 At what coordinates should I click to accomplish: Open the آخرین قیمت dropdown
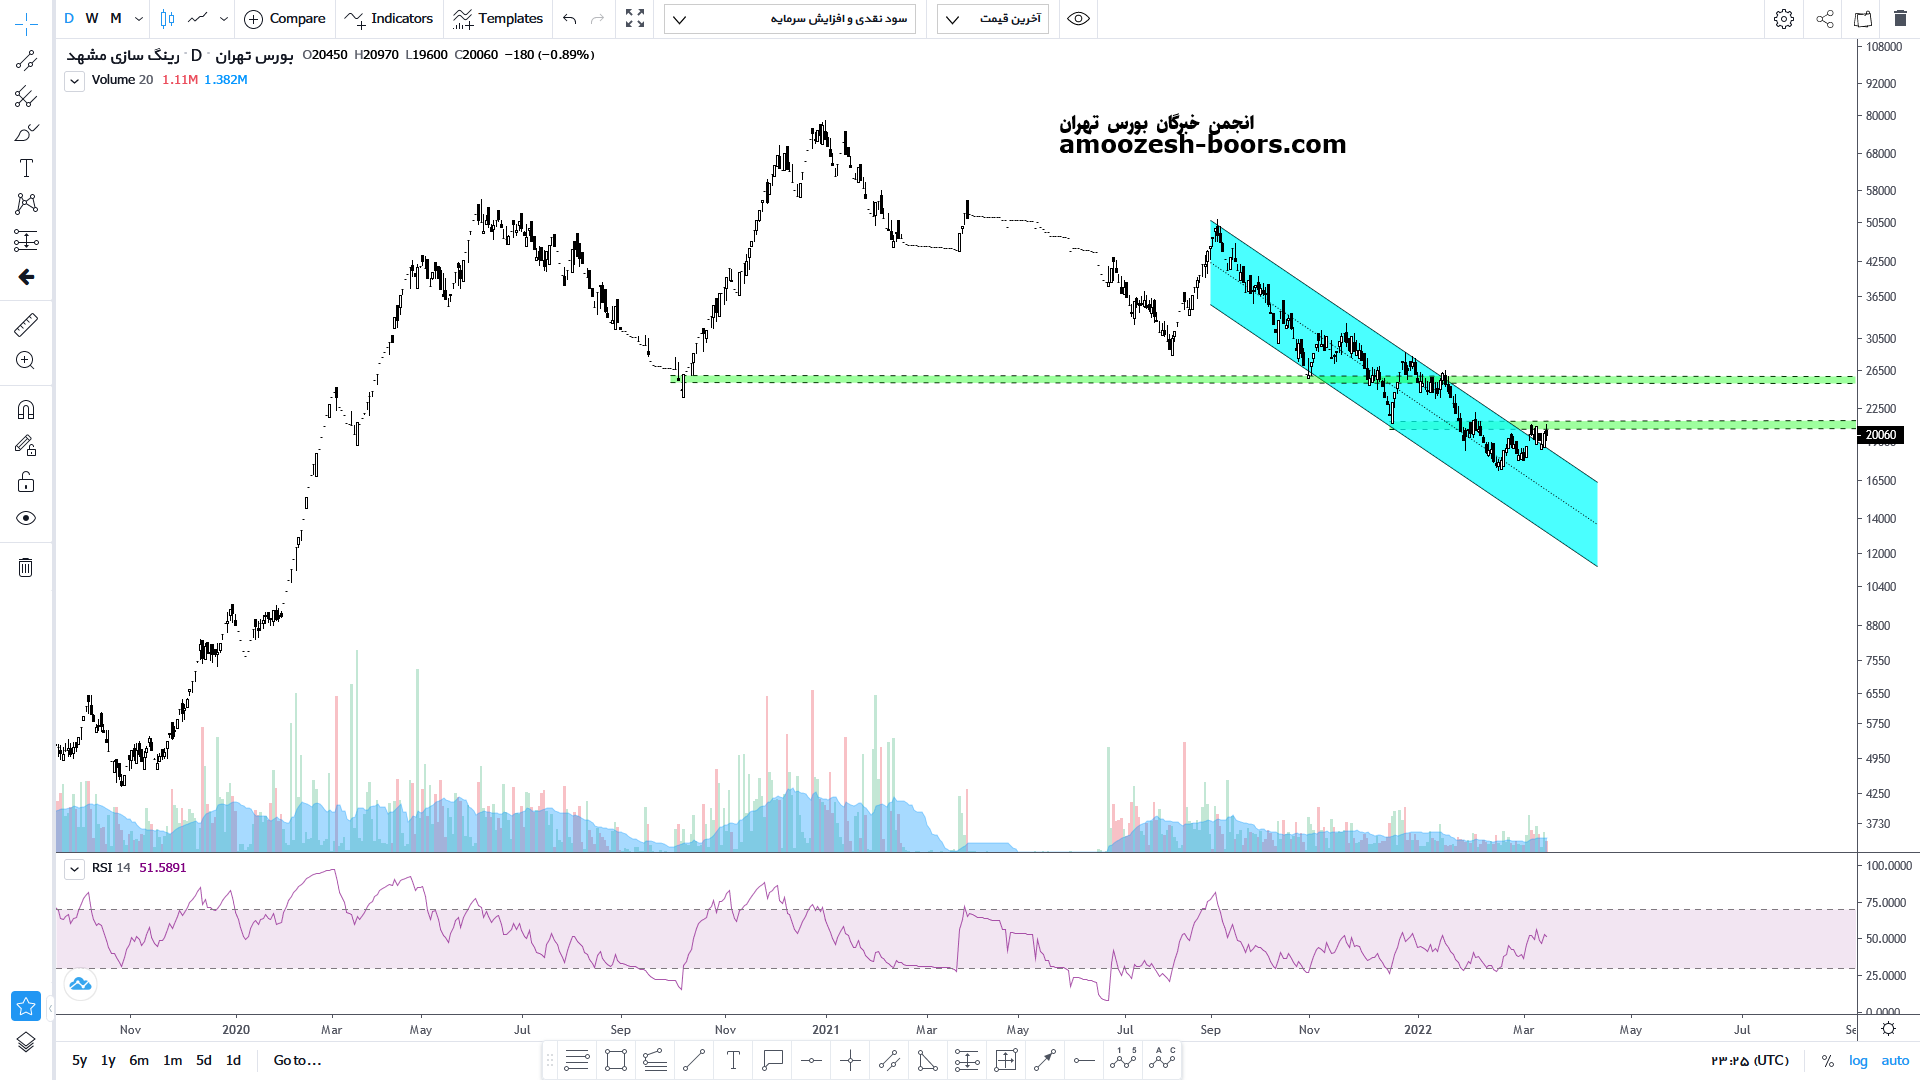992,19
